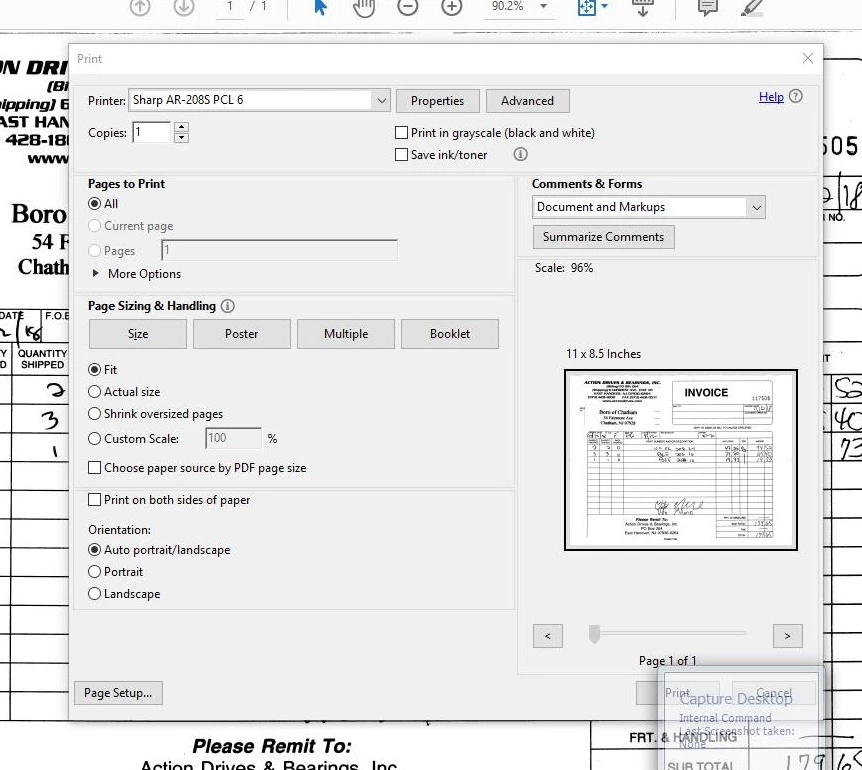
Task: Click the Help link
Action: (771, 97)
